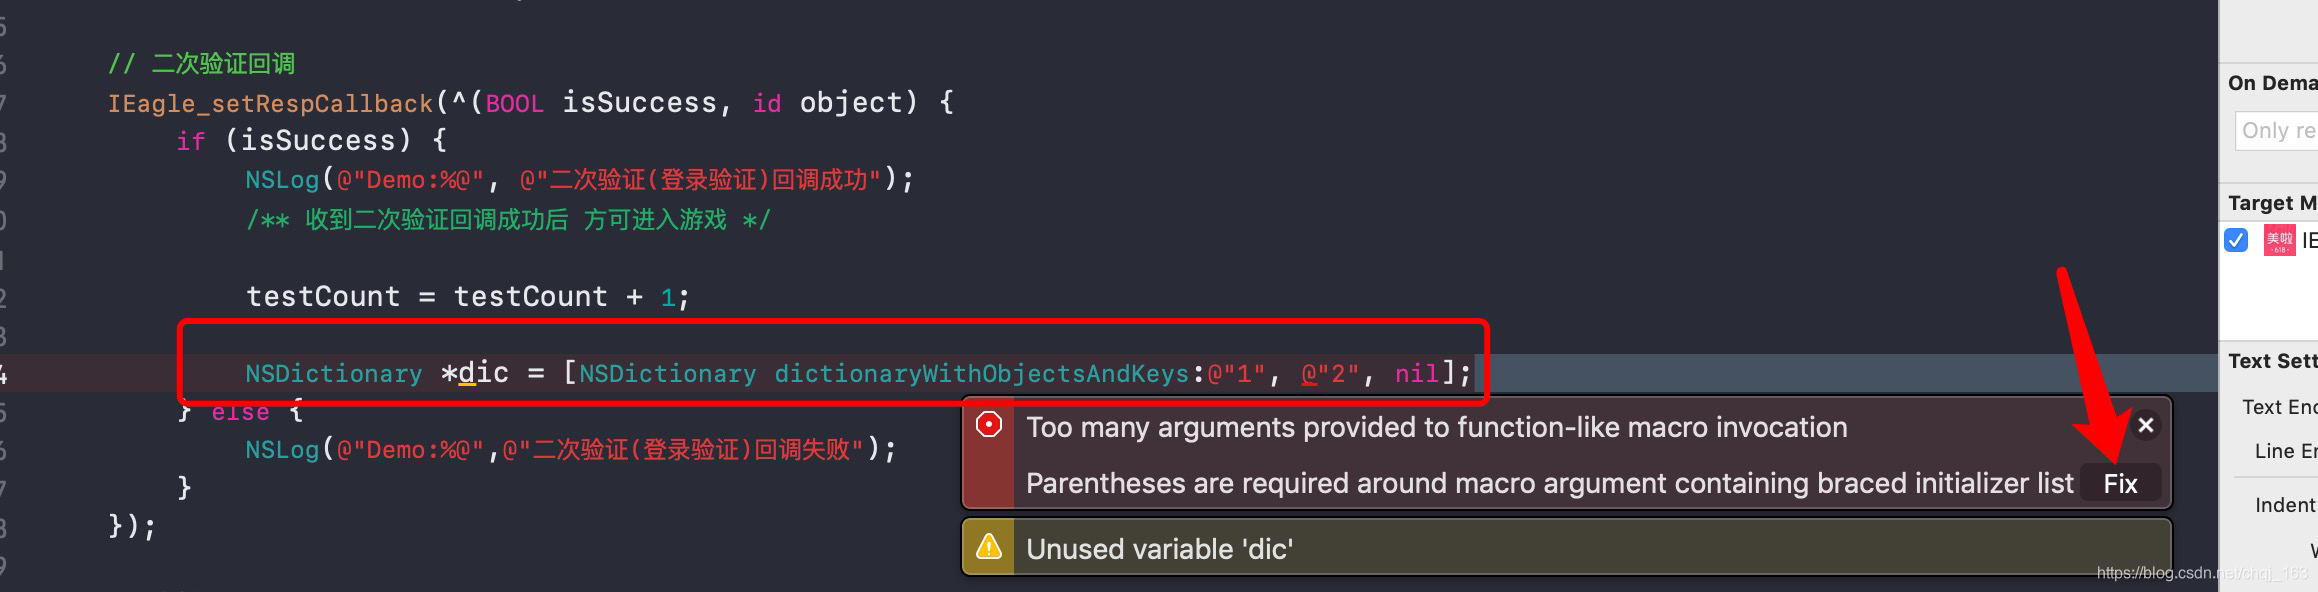2318x592 pixels.
Task: Click line number 4 gutter to add breakpoint
Action: point(8,373)
